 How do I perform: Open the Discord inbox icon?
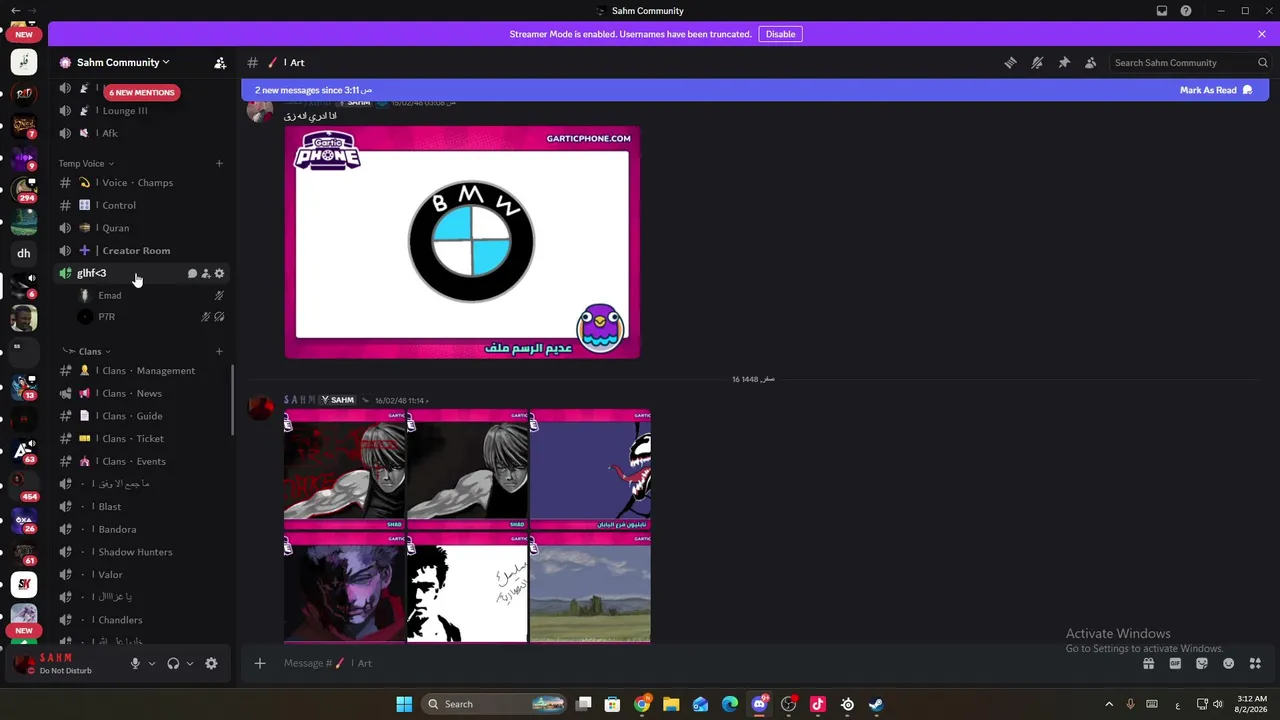coord(1162,11)
